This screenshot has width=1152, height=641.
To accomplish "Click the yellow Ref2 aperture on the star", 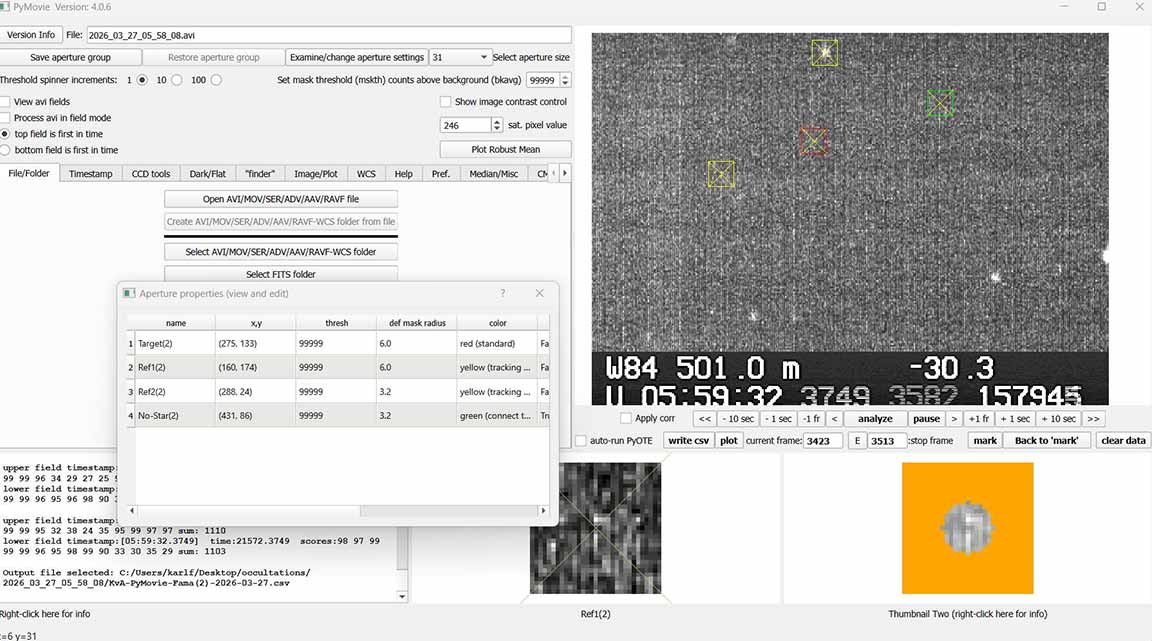I will tap(824, 53).
